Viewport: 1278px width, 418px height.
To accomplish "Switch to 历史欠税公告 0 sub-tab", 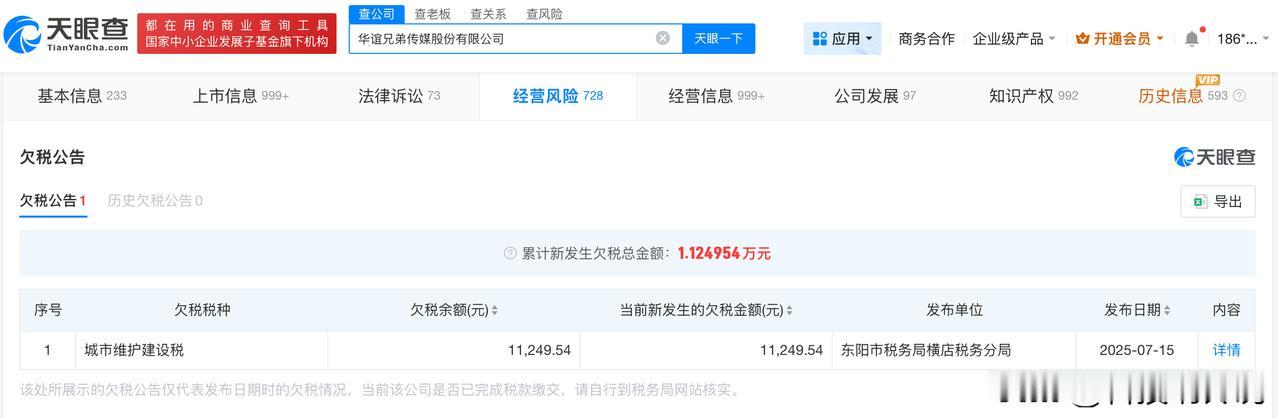I will [x=155, y=200].
